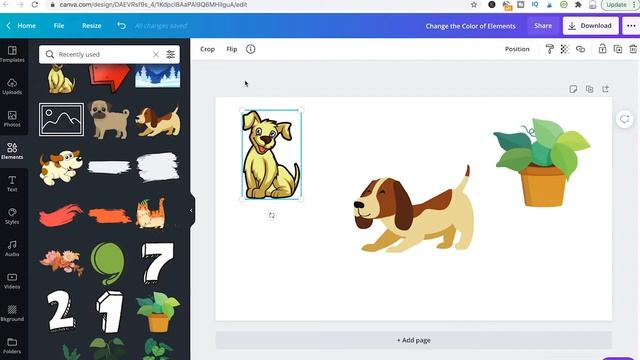Open the Styles sidebar tab
Image resolution: width=640 pixels, height=360 pixels.
(x=12, y=216)
